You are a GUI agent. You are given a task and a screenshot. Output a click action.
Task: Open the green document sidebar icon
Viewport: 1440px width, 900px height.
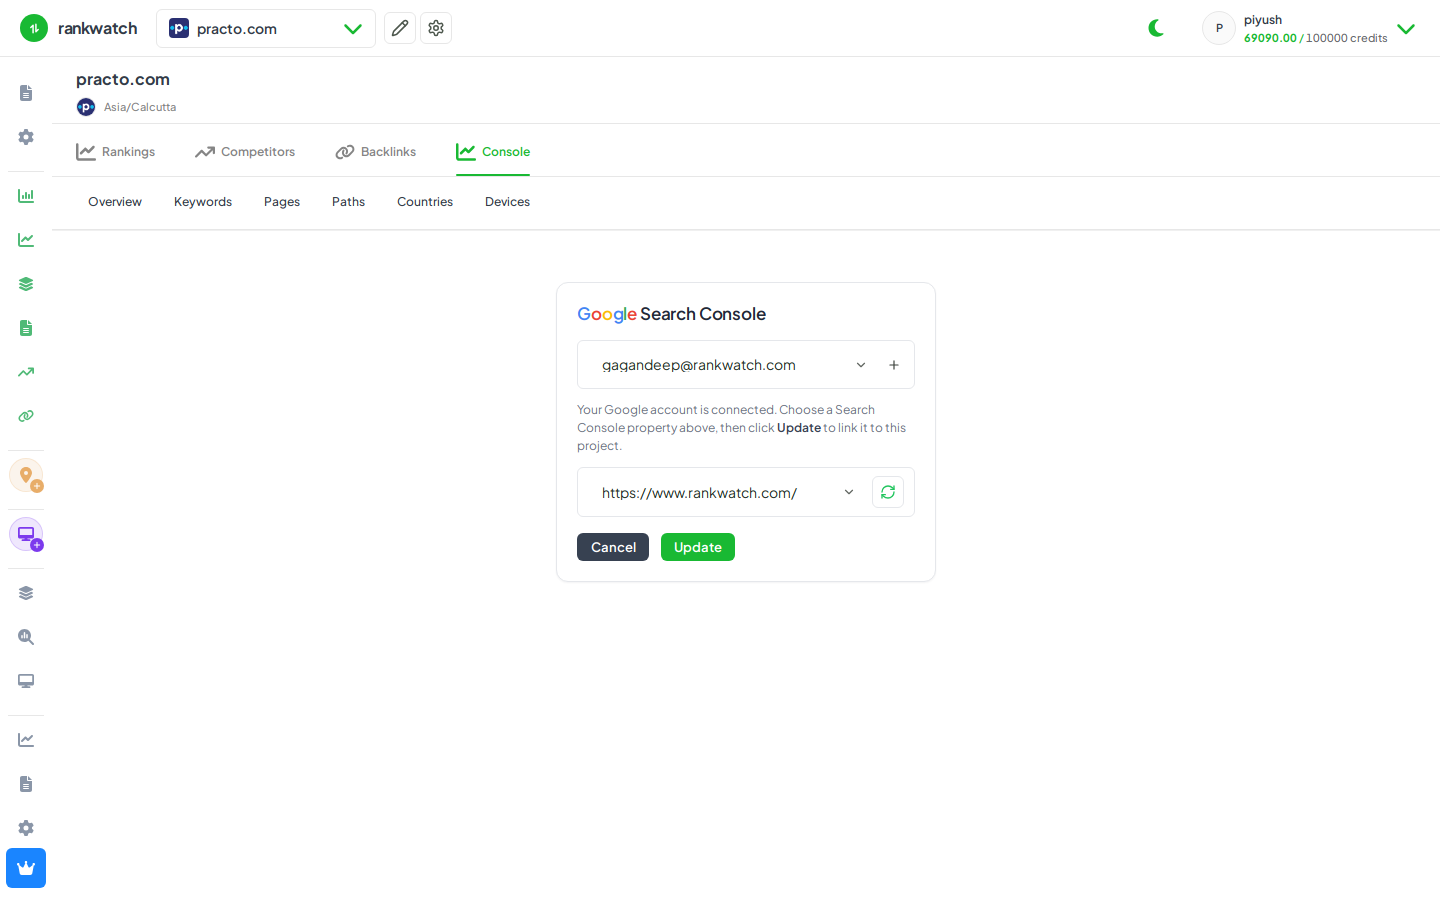[x=26, y=328]
